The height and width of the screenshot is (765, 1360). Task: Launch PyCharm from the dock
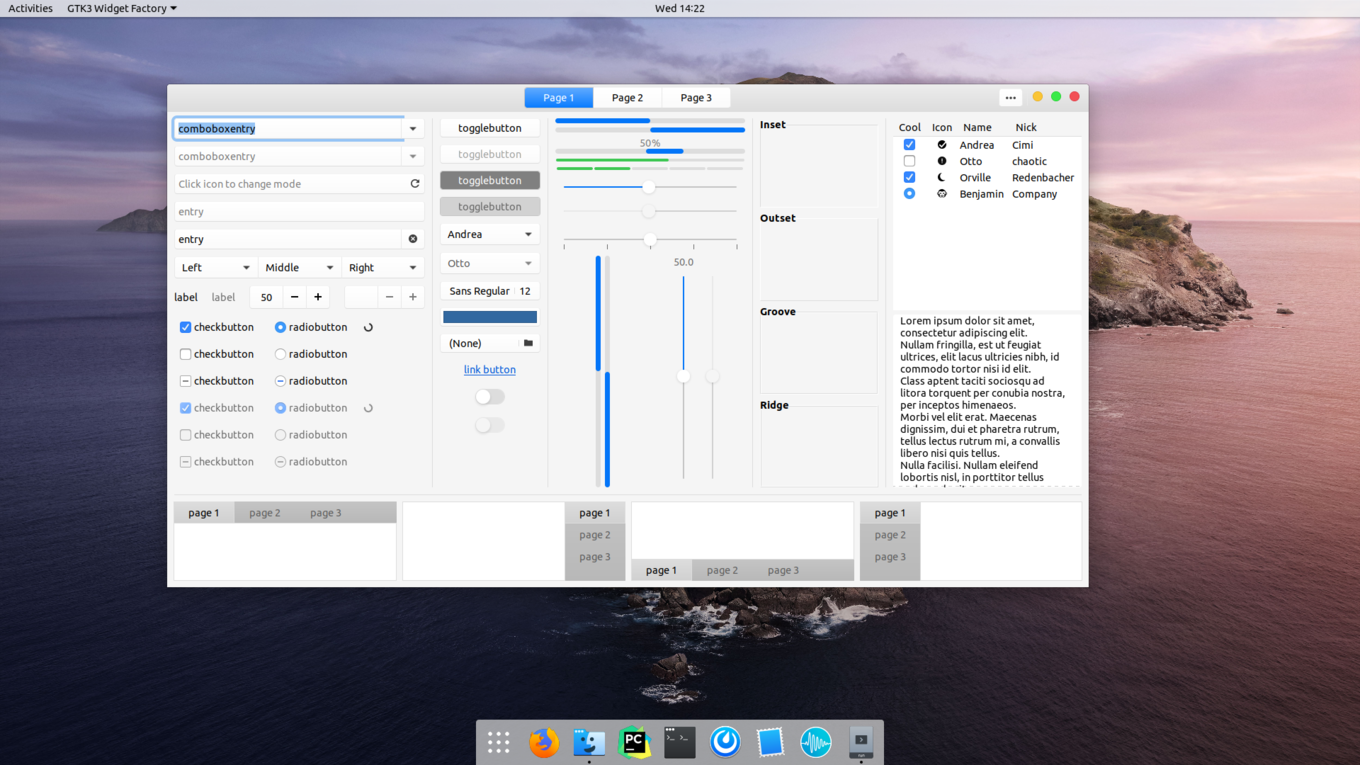634,742
